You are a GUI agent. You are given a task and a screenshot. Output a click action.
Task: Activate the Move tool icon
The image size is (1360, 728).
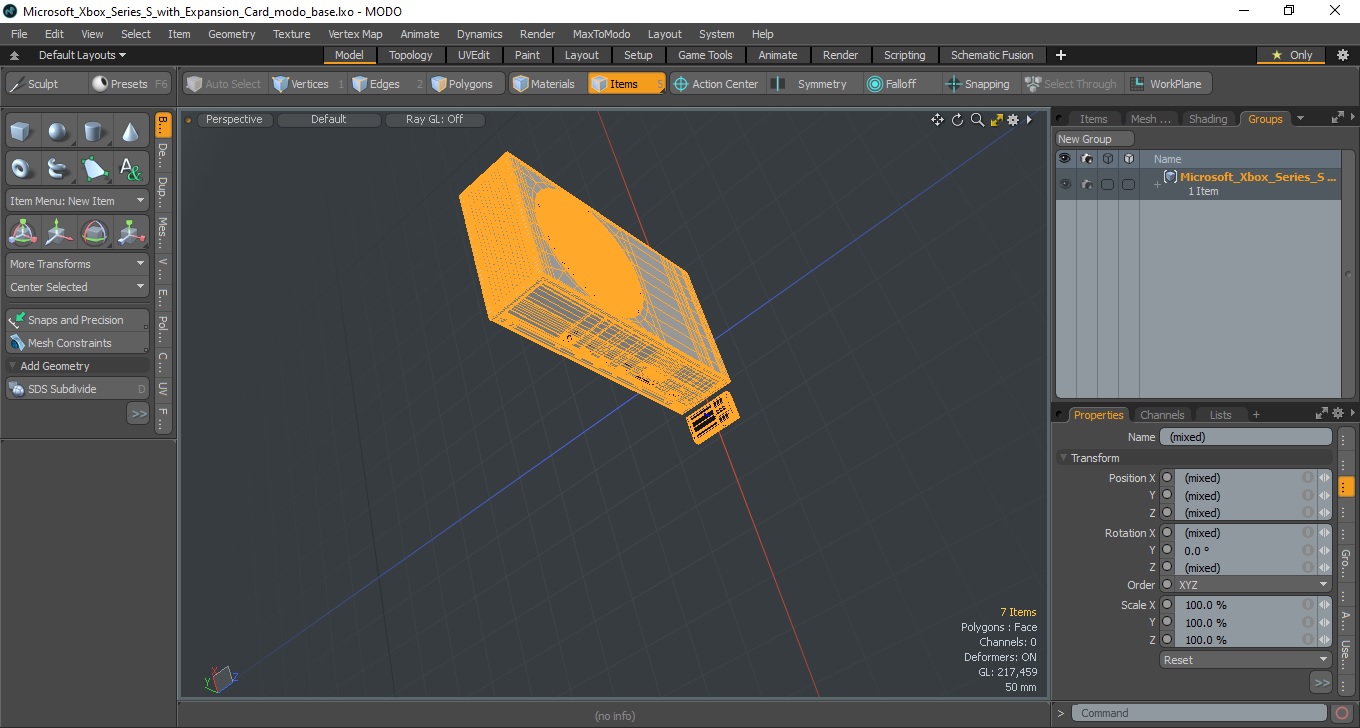(59, 233)
